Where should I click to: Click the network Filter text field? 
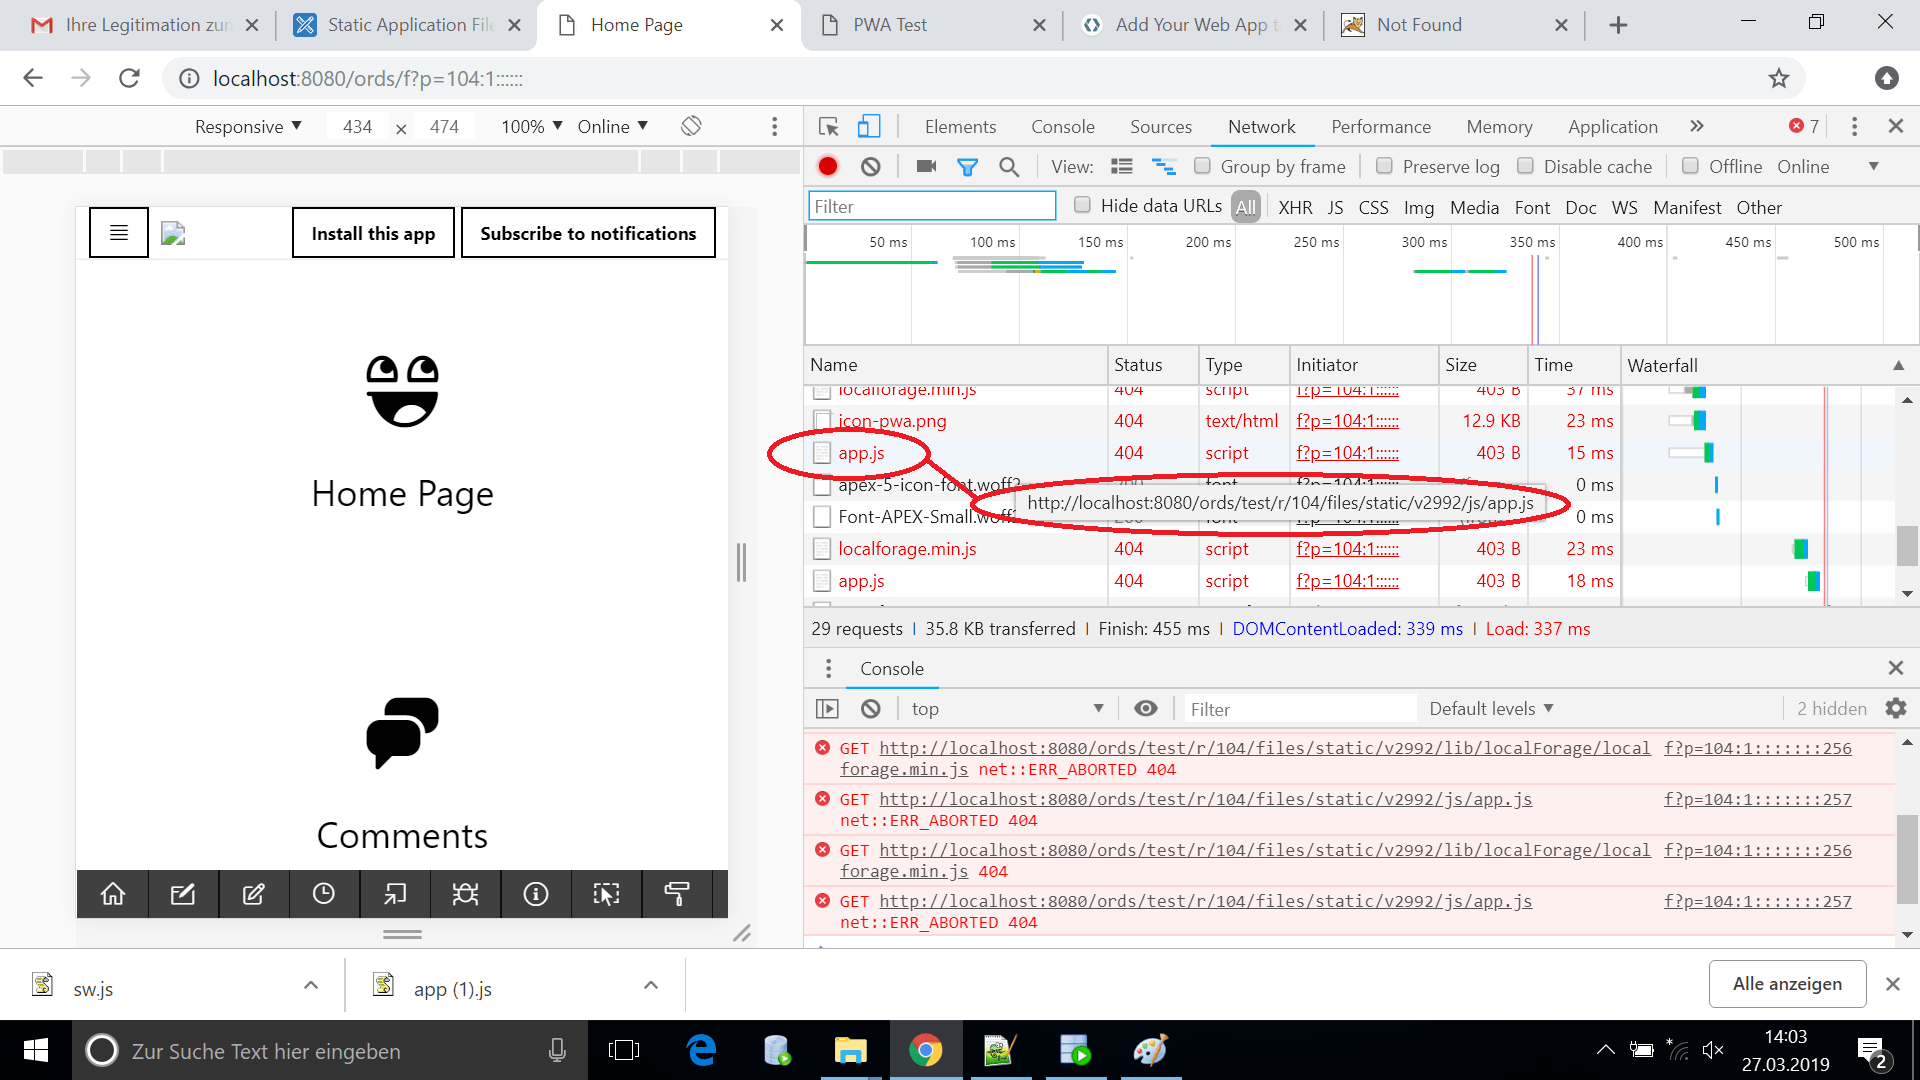point(932,207)
